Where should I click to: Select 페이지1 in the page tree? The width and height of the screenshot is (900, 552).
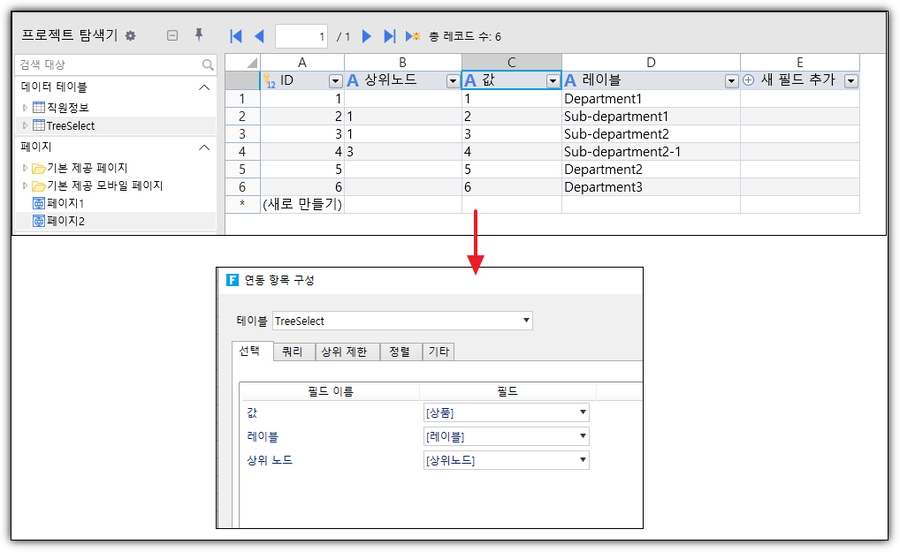(x=65, y=203)
